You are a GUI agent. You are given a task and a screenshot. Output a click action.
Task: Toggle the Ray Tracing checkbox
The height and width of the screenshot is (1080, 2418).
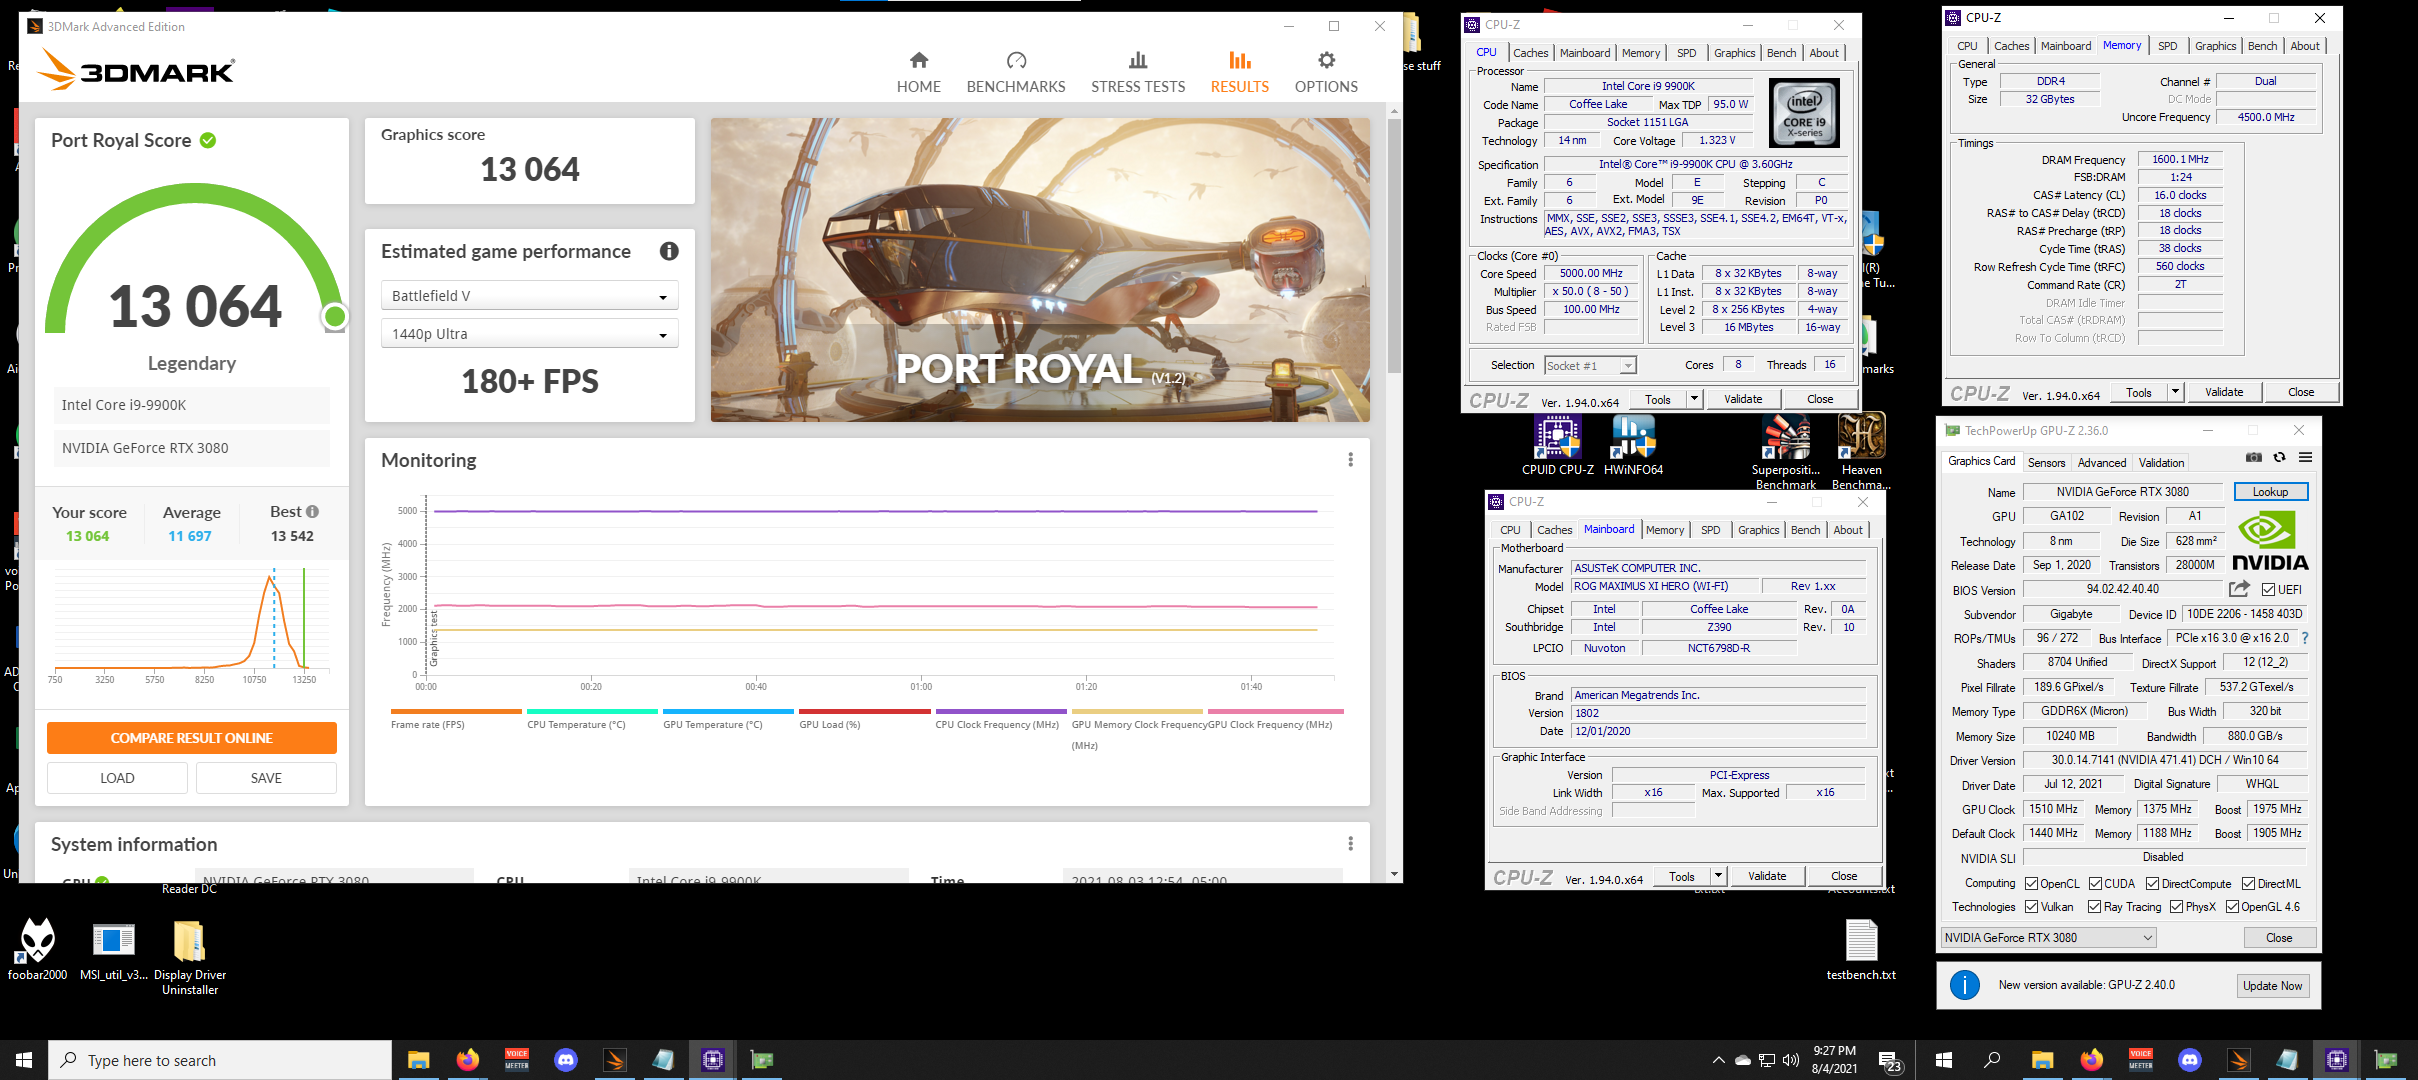[x=2095, y=907]
